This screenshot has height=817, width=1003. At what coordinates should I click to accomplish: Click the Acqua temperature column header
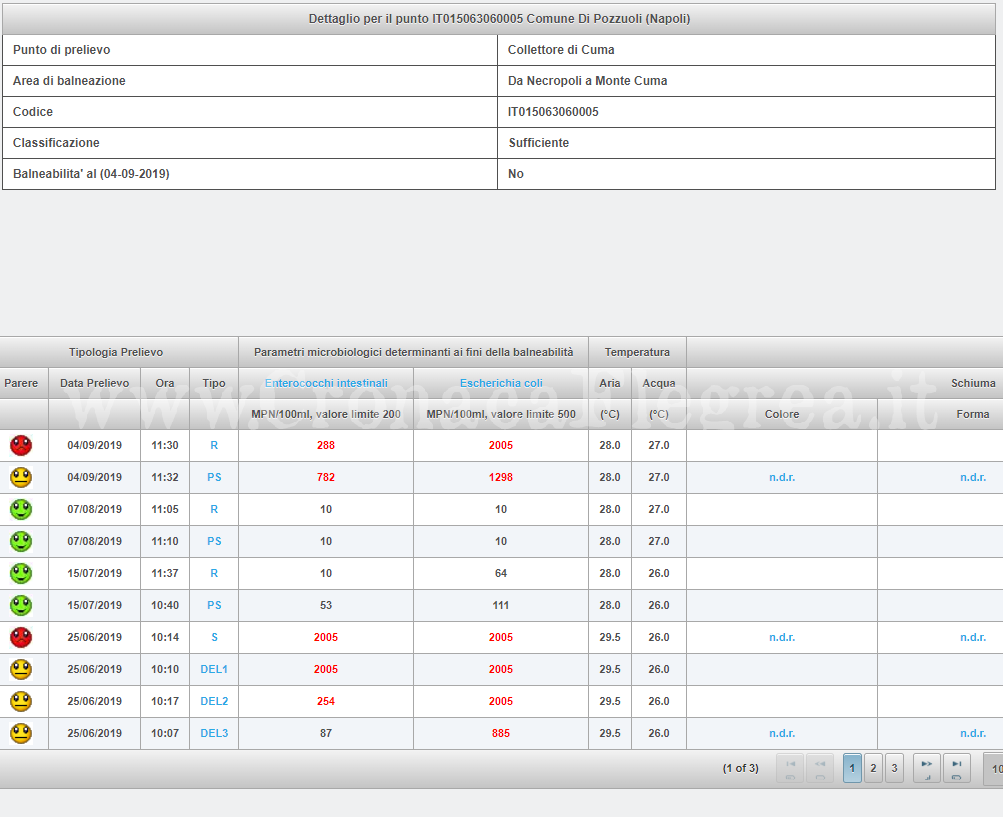[x=659, y=383]
